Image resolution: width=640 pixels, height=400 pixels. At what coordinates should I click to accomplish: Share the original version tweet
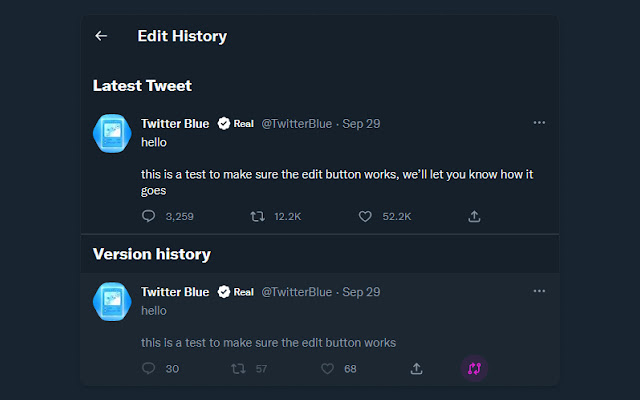[x=416, y=369]
